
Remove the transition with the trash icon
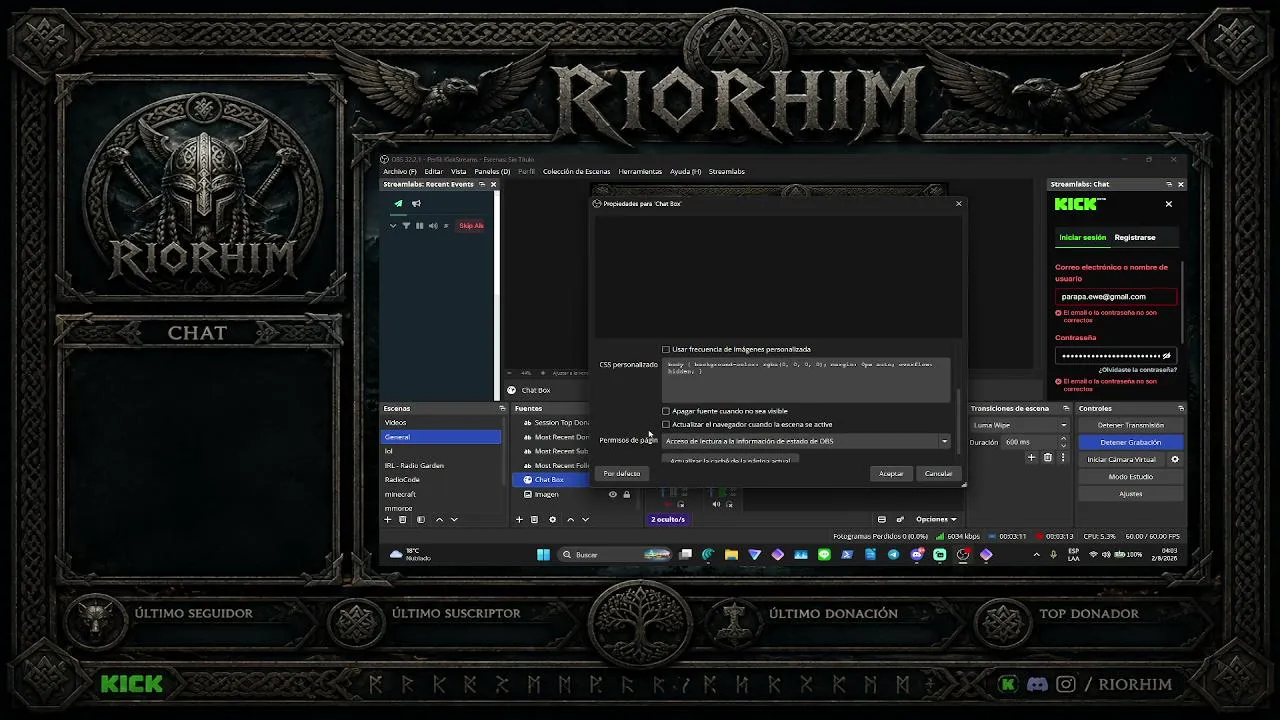coord(1048,458)
